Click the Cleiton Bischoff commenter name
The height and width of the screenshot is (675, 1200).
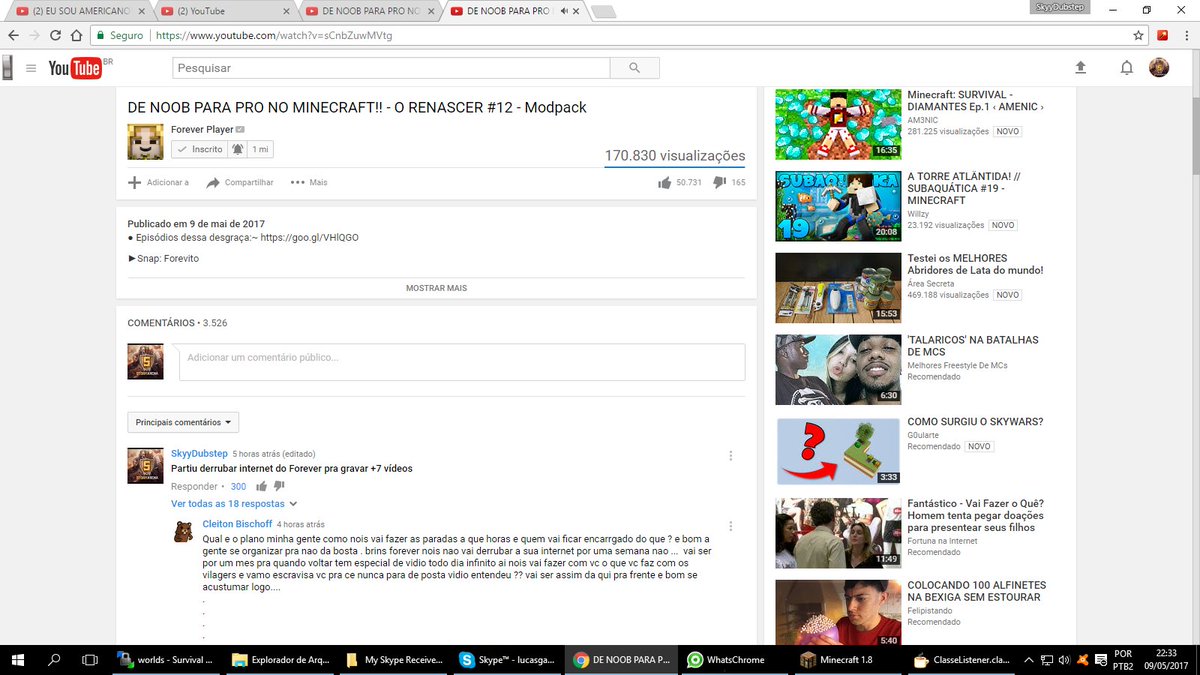click(x=237, y=524)
